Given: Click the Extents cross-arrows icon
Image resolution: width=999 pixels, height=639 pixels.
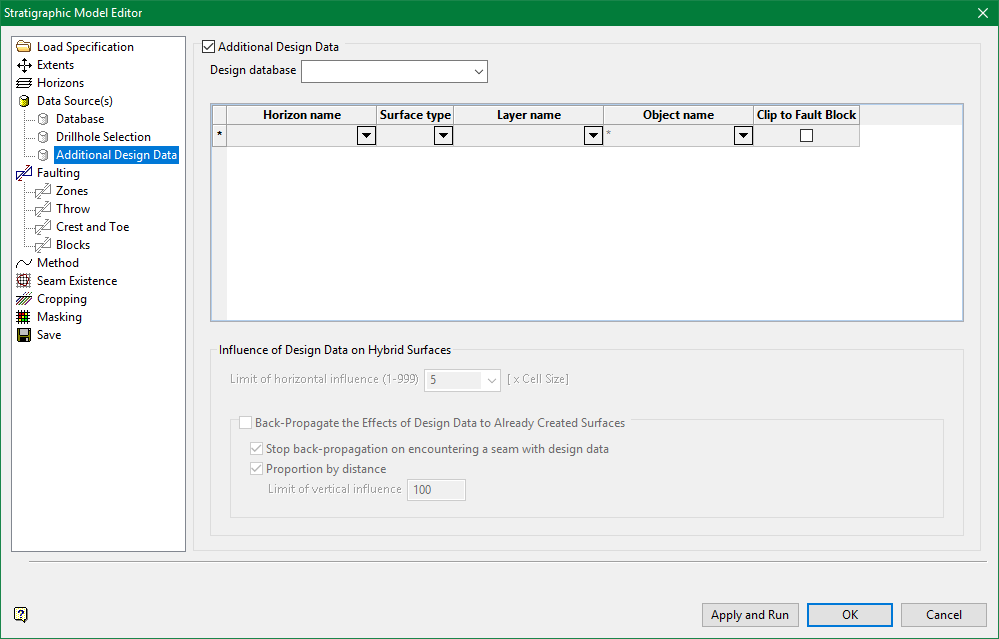Looking at the screenshot, I should tap(24, 65).
